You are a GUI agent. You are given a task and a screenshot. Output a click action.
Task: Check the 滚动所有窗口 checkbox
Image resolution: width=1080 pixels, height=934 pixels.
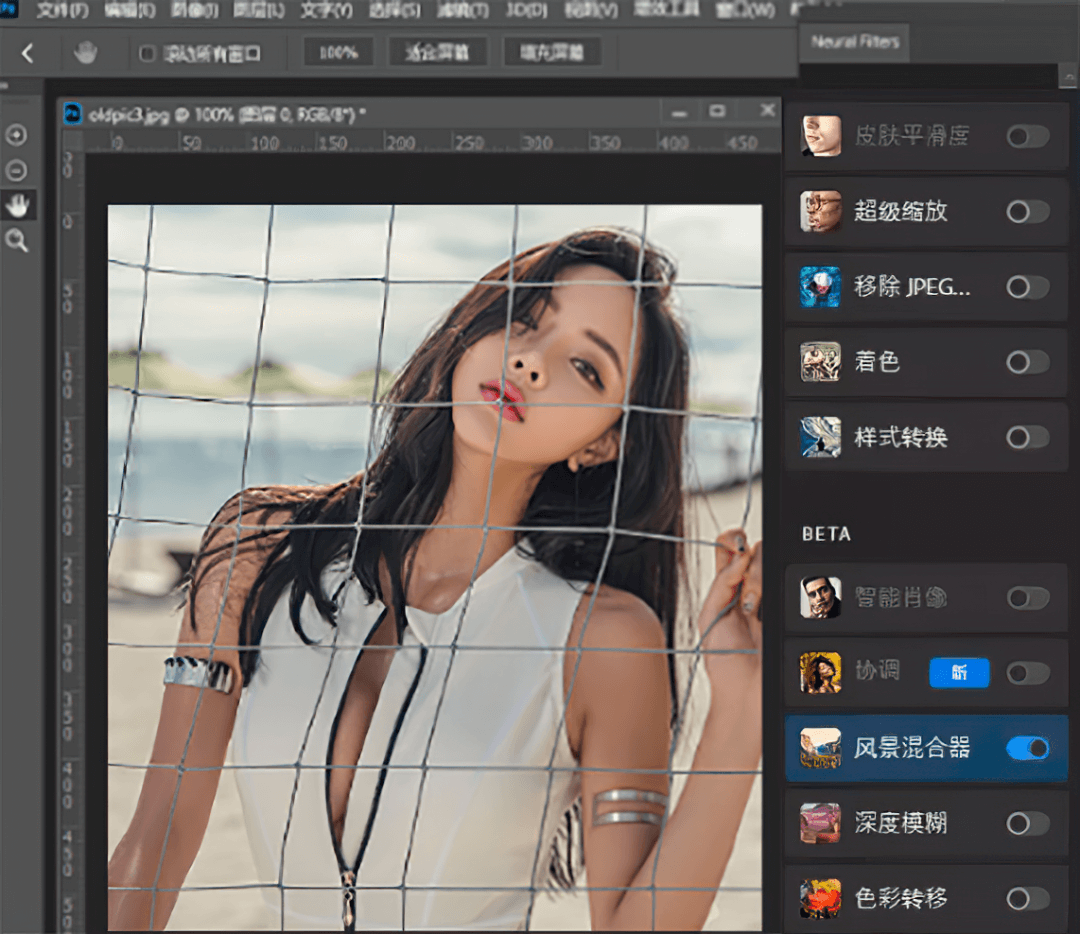pyautogui.click(x=147, y=53)
